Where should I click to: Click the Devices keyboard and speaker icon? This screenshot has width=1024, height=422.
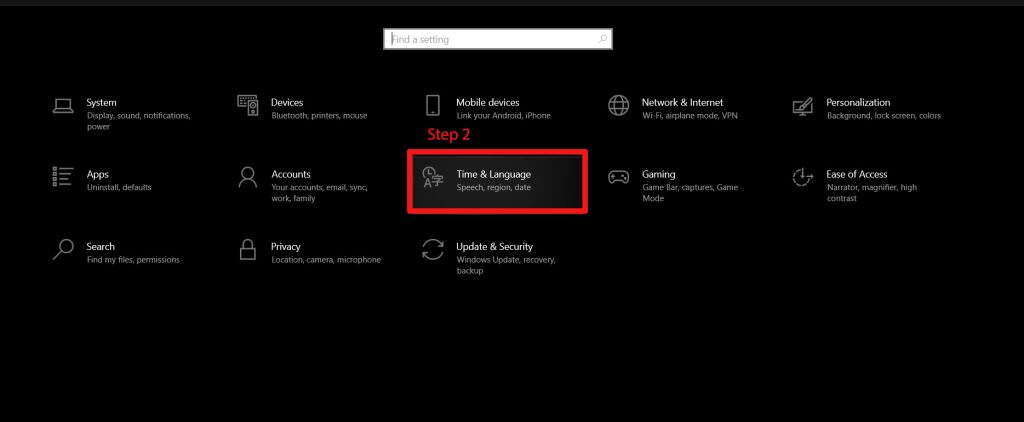(x=248, y=105)
